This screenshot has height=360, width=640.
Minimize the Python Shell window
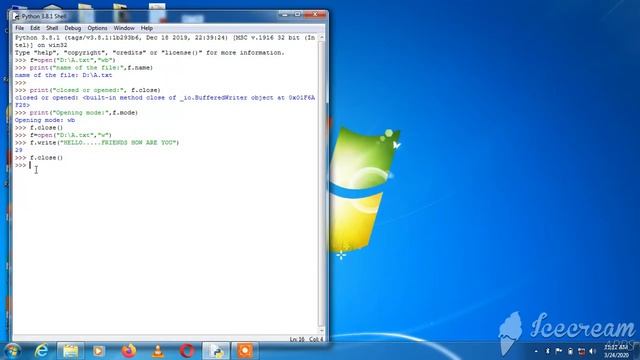click(285, 15)
